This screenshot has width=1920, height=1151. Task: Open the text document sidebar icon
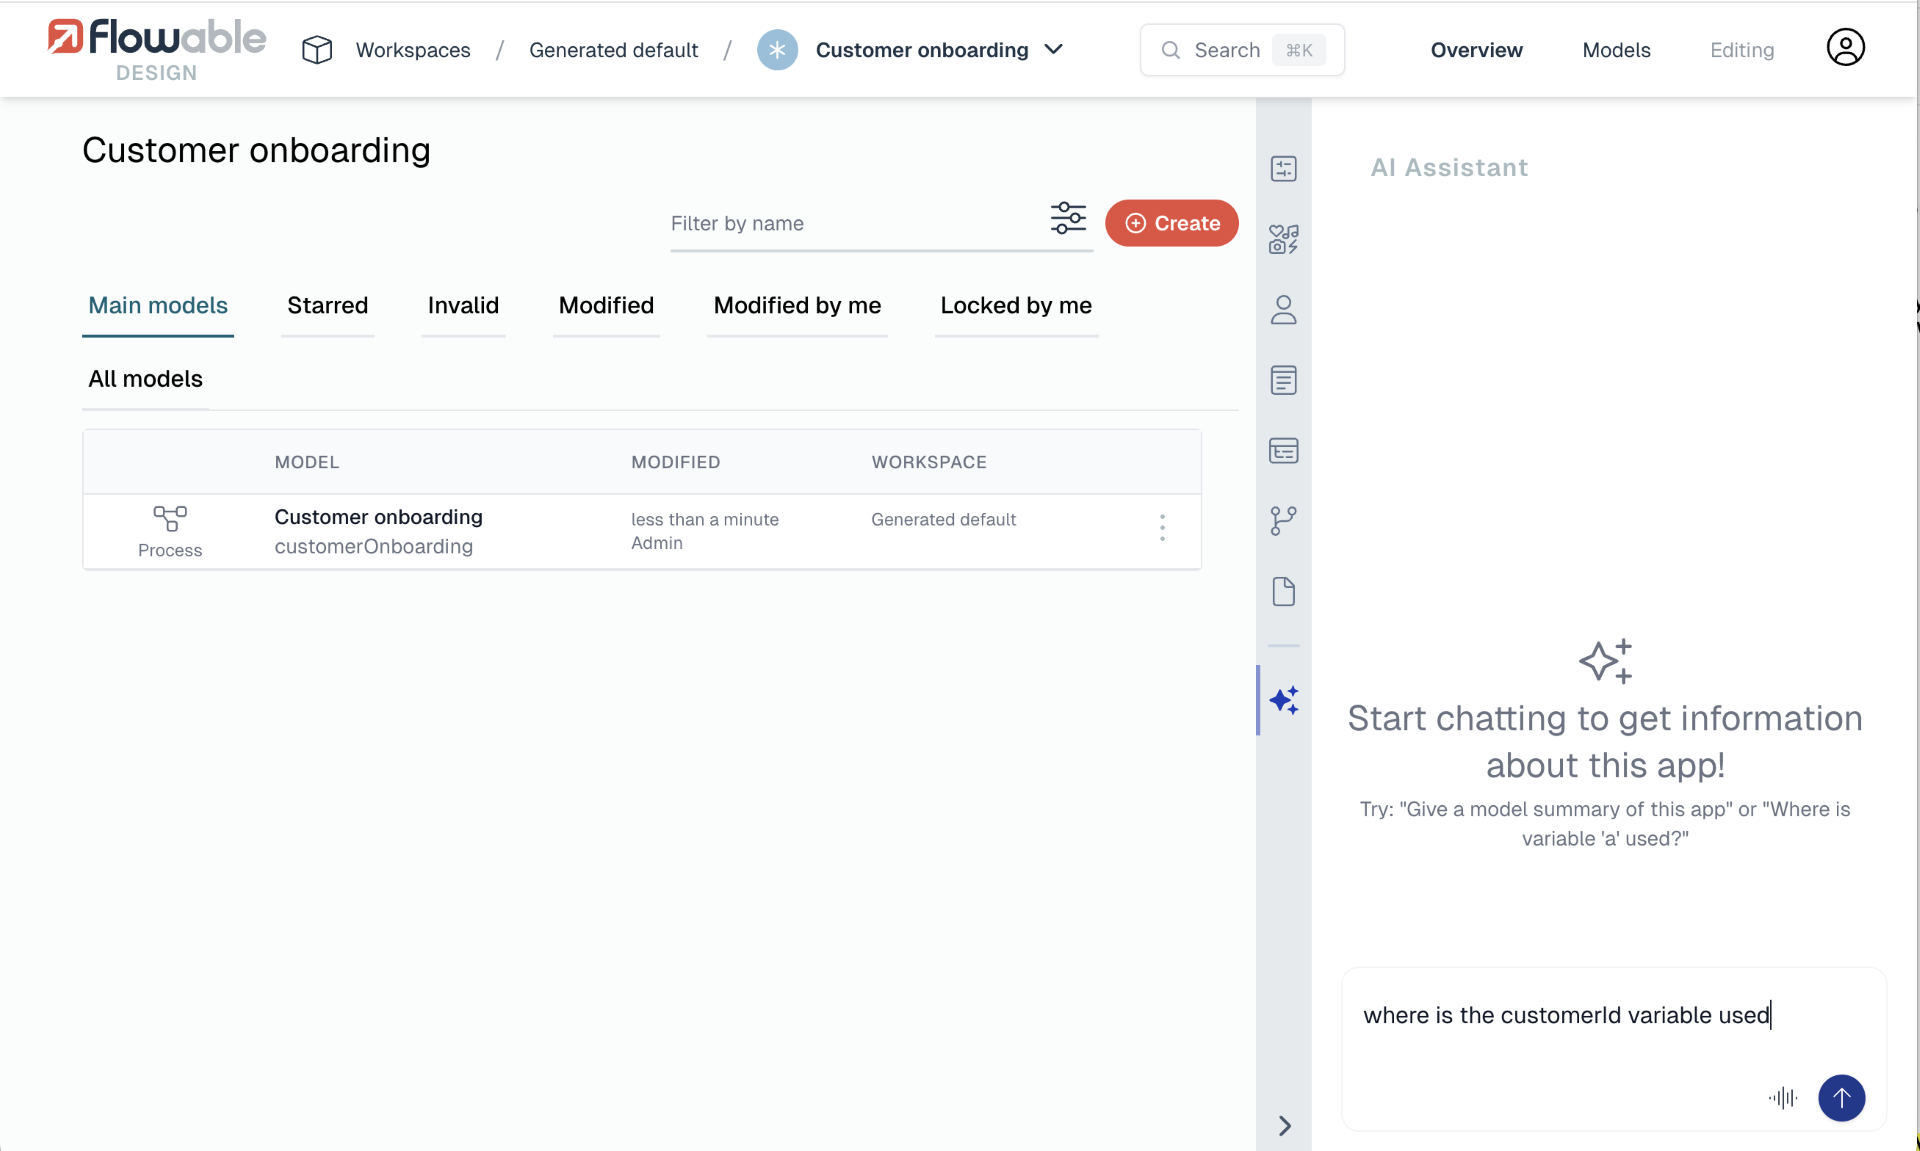point(1284,380)
